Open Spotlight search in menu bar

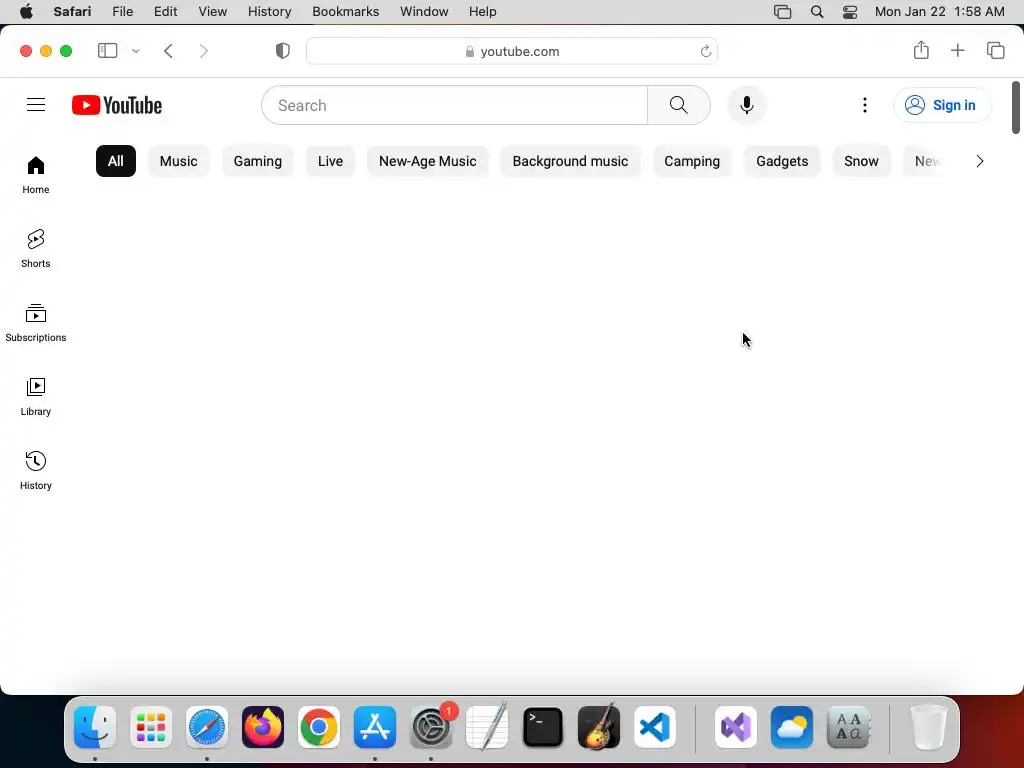click(816, 12)
